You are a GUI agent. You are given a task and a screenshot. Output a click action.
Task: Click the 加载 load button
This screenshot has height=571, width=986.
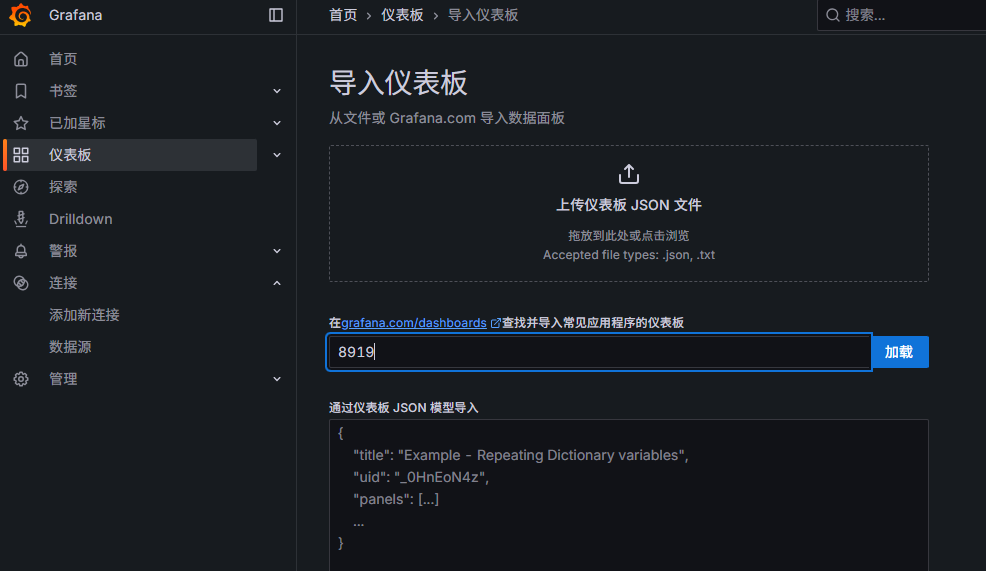tap(900, 352)
